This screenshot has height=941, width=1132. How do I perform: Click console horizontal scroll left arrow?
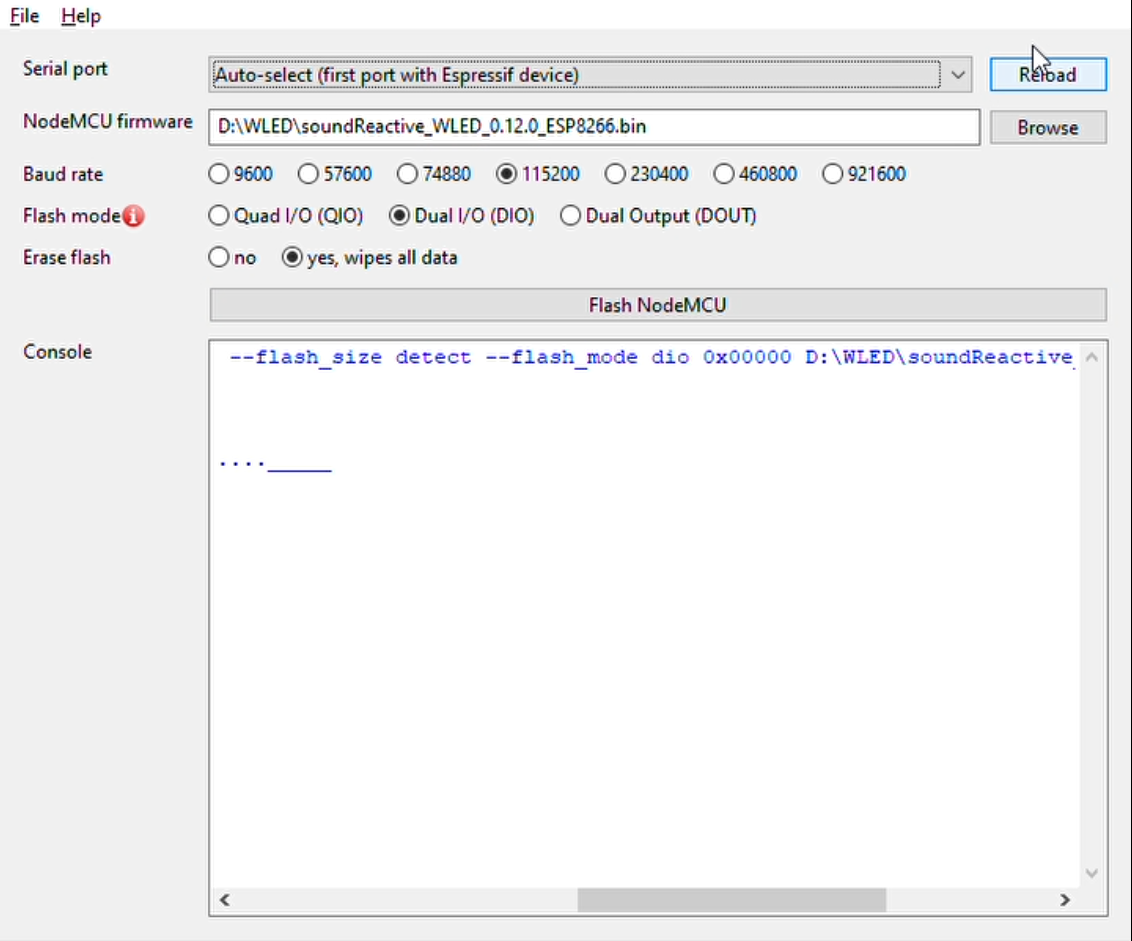tap(225, 900)
